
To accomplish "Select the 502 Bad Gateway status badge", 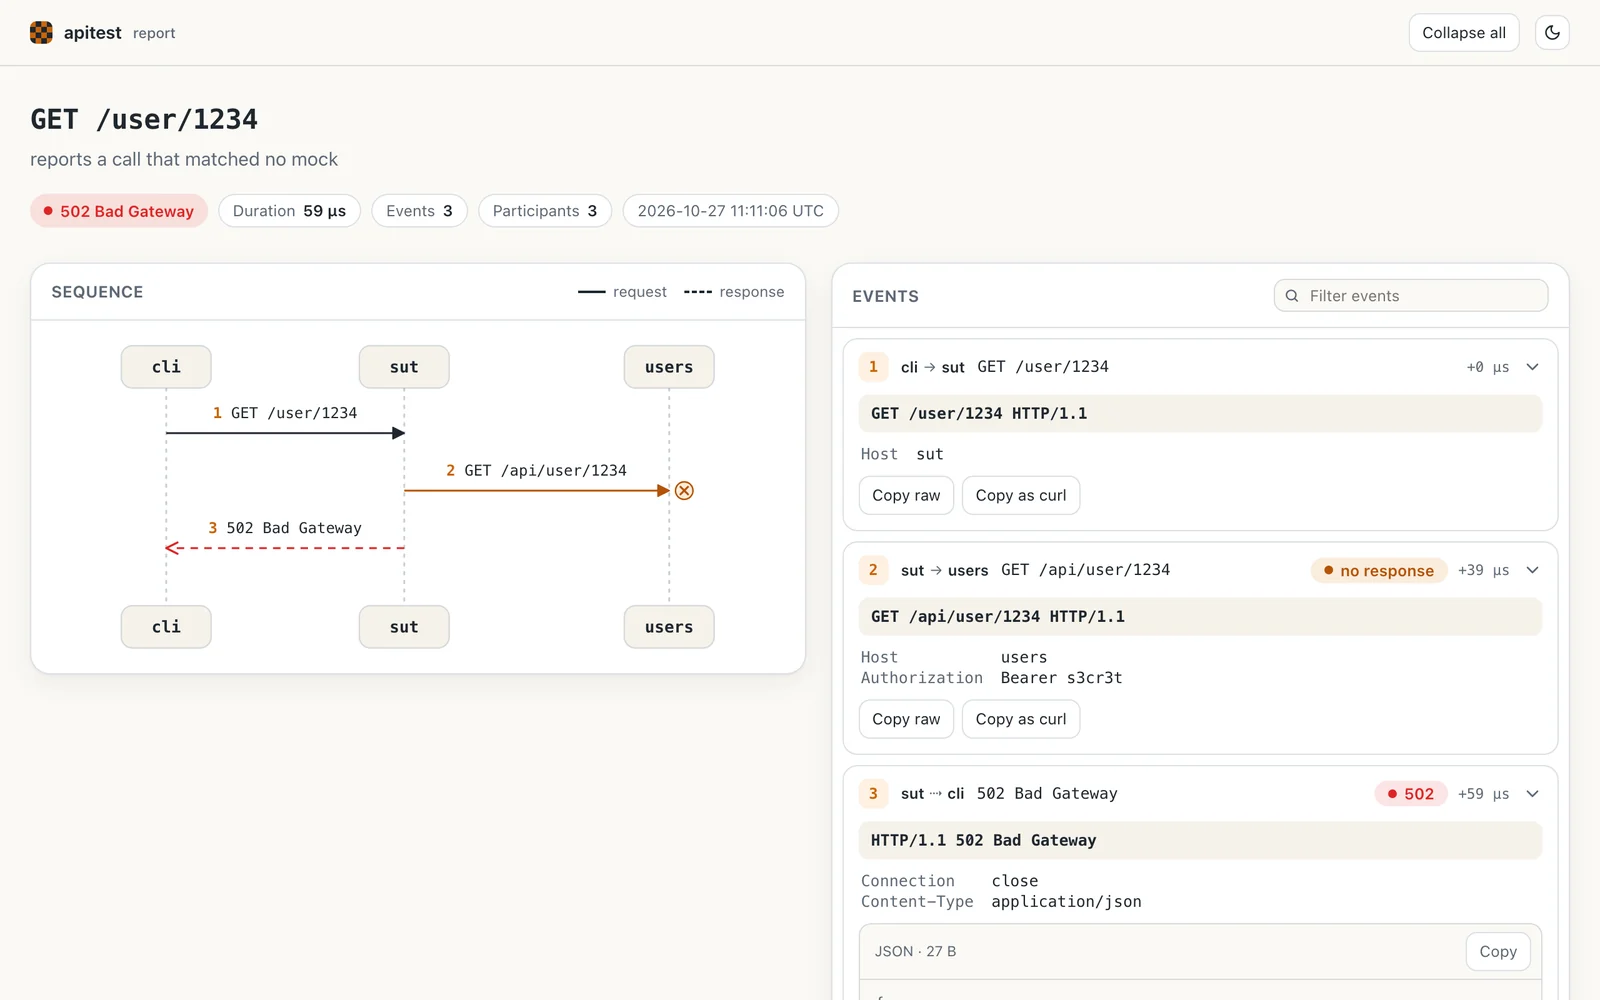I will pyautogui.click(x=119, y=211).
